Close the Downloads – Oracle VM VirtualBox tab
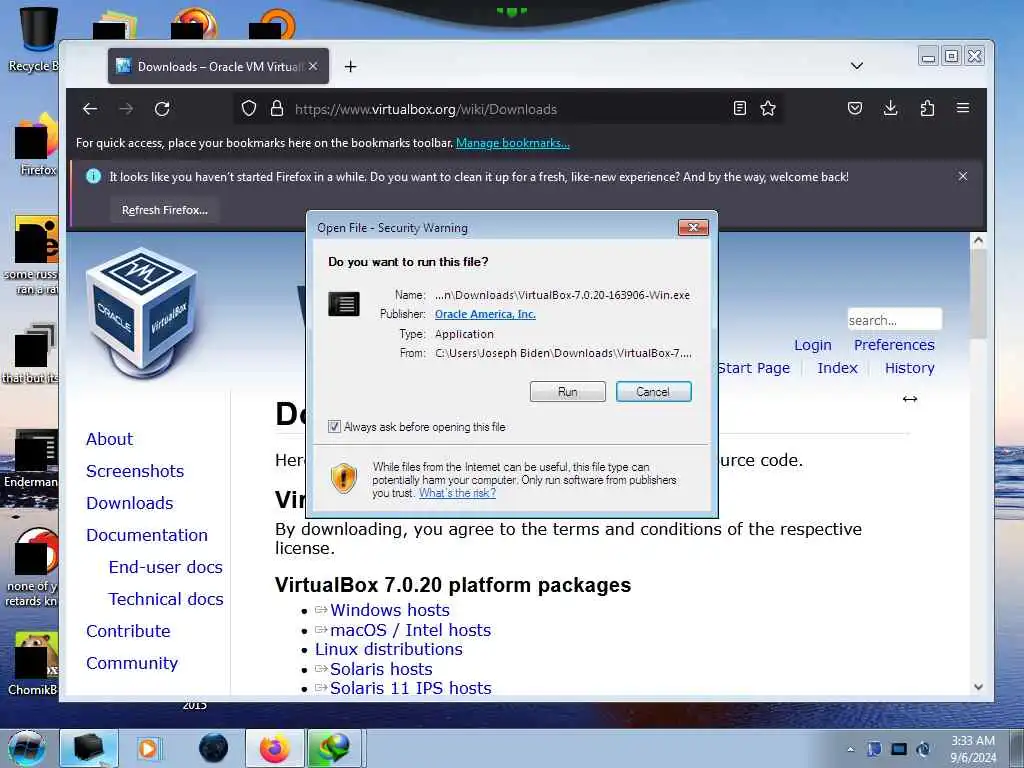Screen dimensions: 1024x768 click(313, 67)
